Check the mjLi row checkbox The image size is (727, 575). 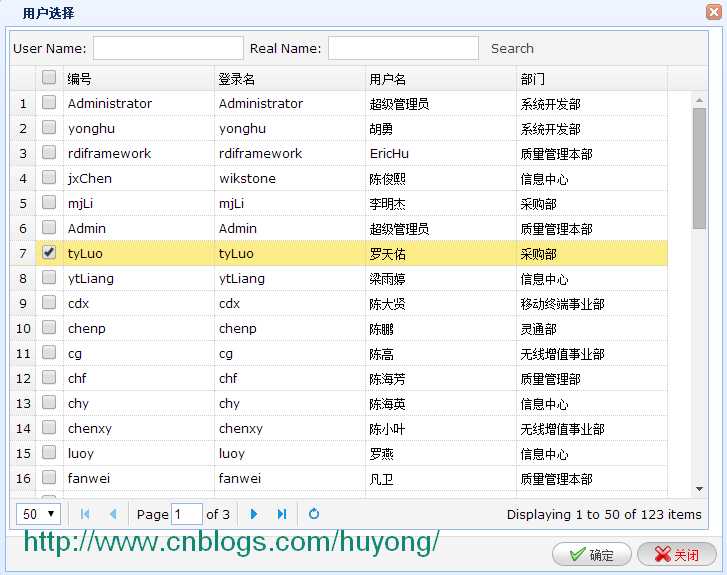pyautogui.click(x=49, y=203)
